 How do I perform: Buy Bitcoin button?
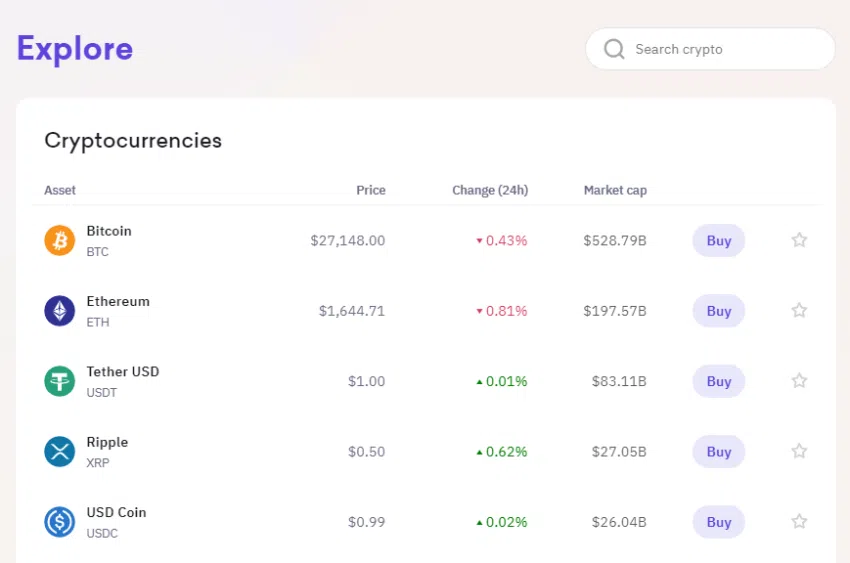[x=719, y=241]
